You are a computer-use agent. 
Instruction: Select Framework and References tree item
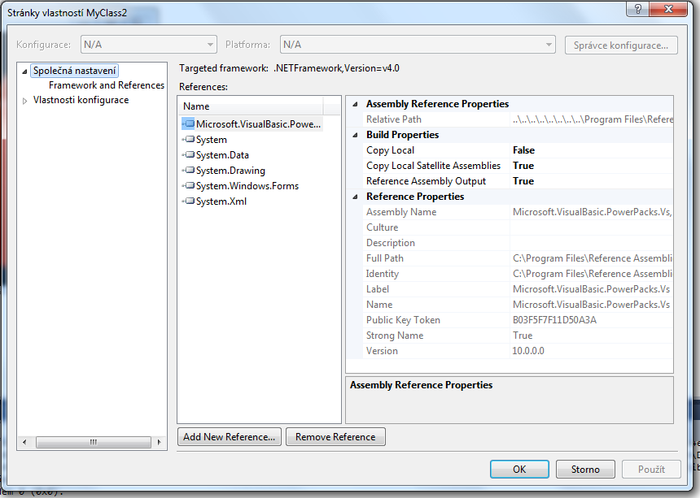106,85
